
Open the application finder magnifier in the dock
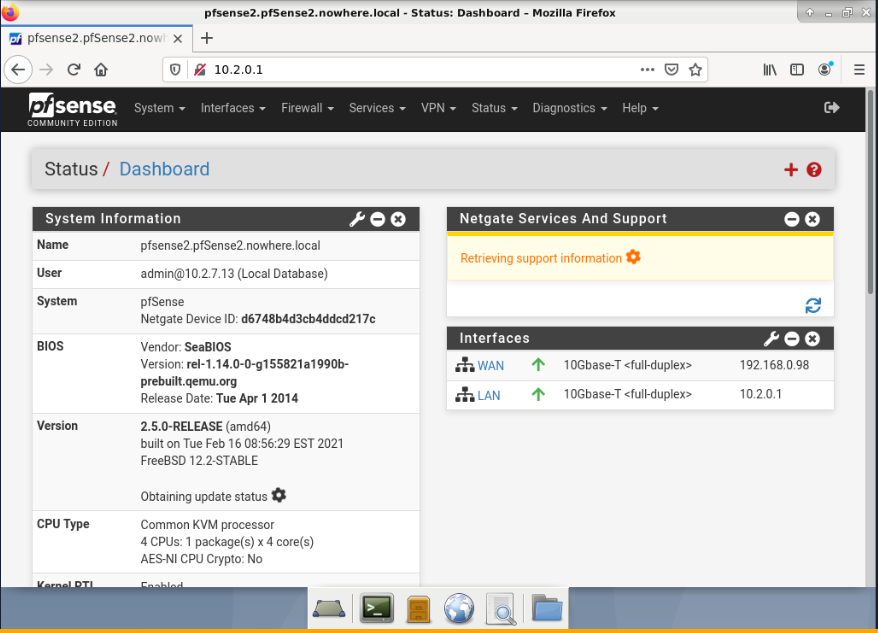tap(501, 609)
